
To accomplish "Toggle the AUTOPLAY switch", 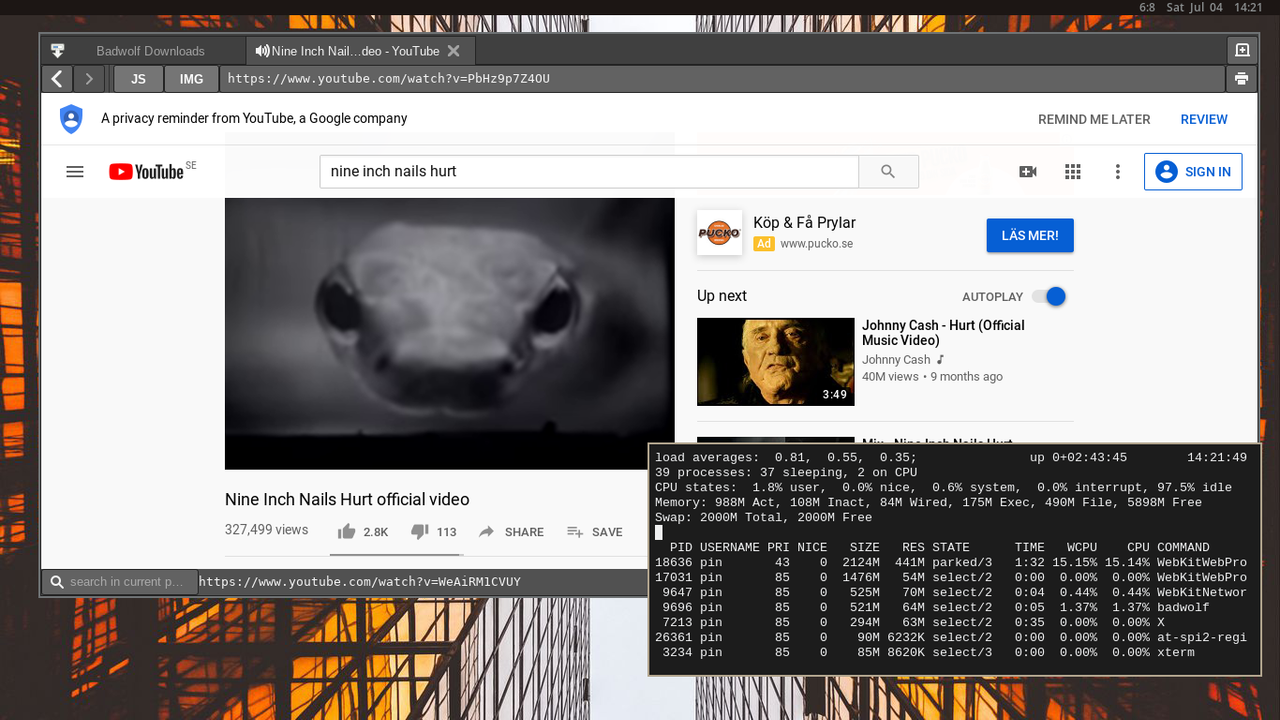I will pos(1049,297).
